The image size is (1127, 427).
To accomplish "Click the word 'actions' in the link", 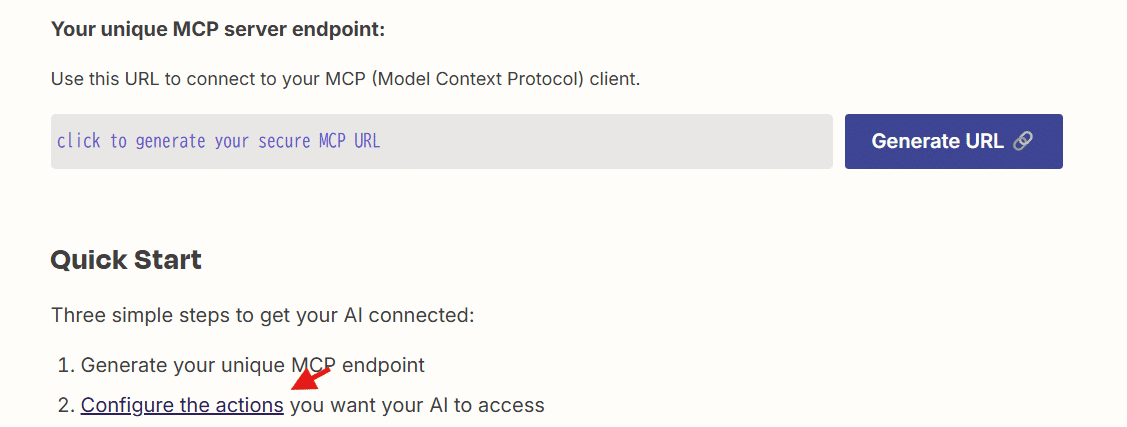I will (251, 405).
